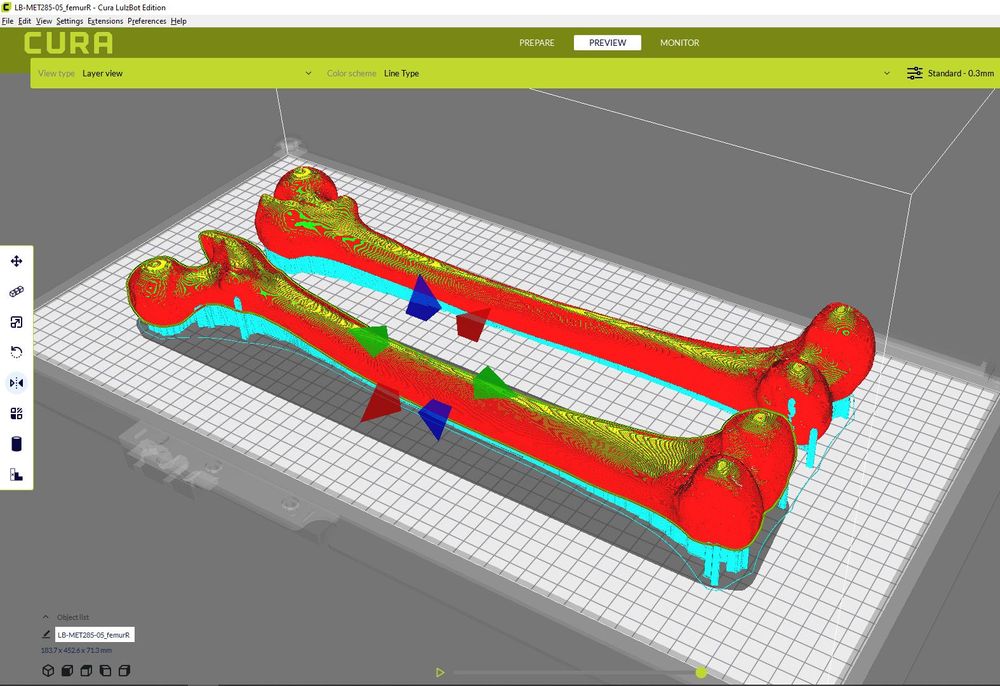This screenshot has height=686, width=1000.
Task: Collapse the Object list panel
Action: (x=45, y=617)
